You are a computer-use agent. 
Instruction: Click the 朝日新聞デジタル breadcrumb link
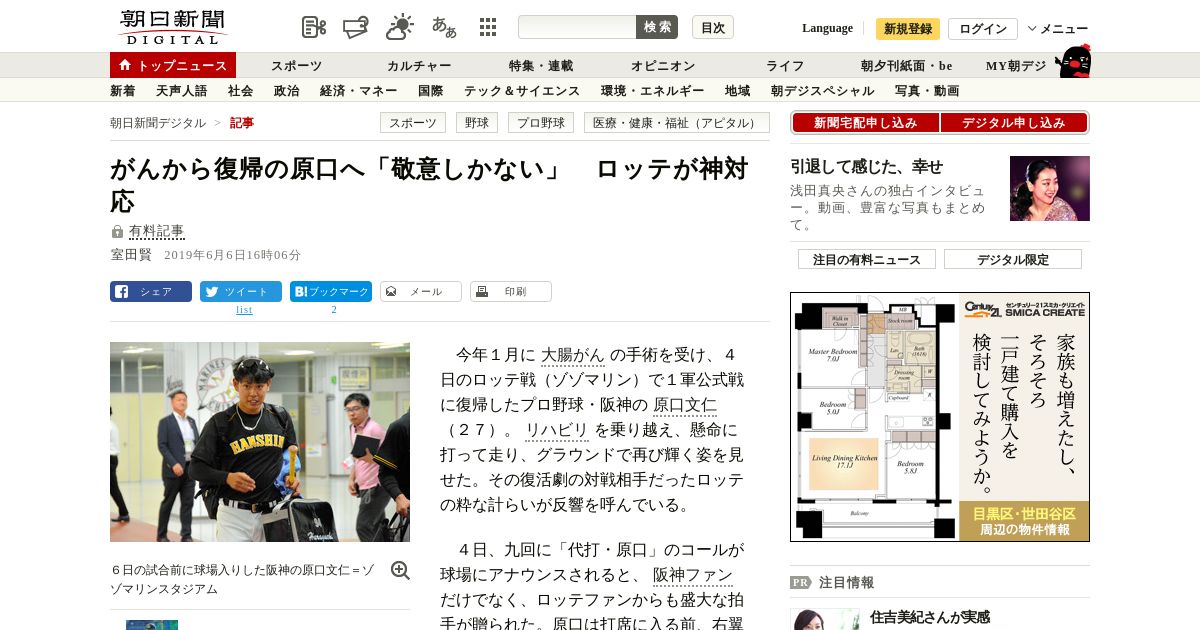coord(158,123)
